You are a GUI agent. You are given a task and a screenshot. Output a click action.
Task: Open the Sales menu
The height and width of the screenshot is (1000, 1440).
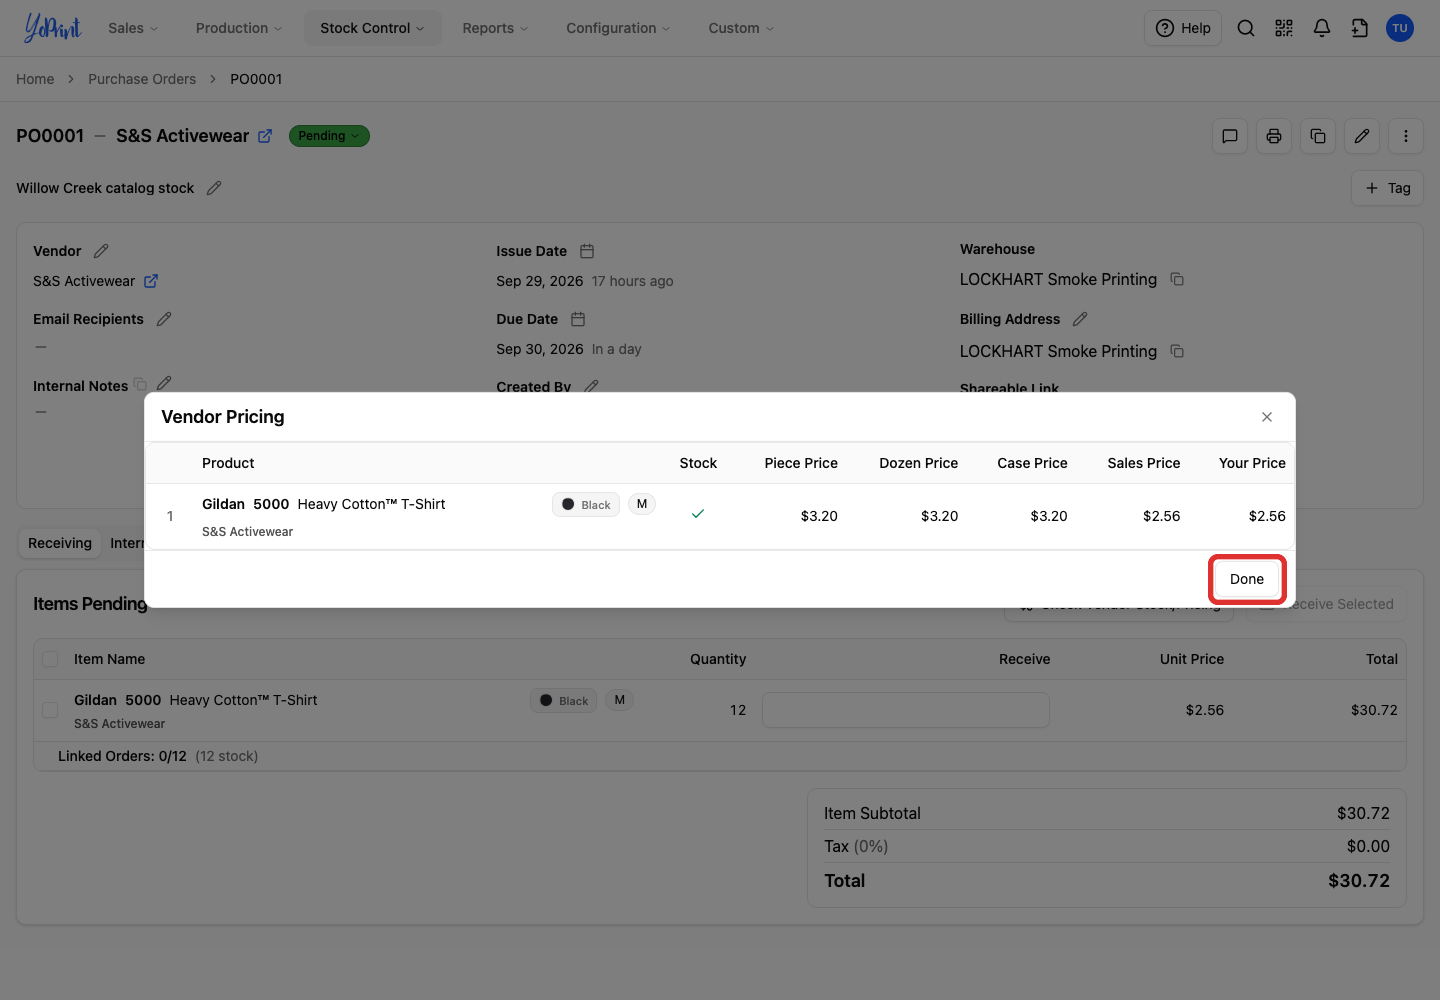tap(133, 28)
